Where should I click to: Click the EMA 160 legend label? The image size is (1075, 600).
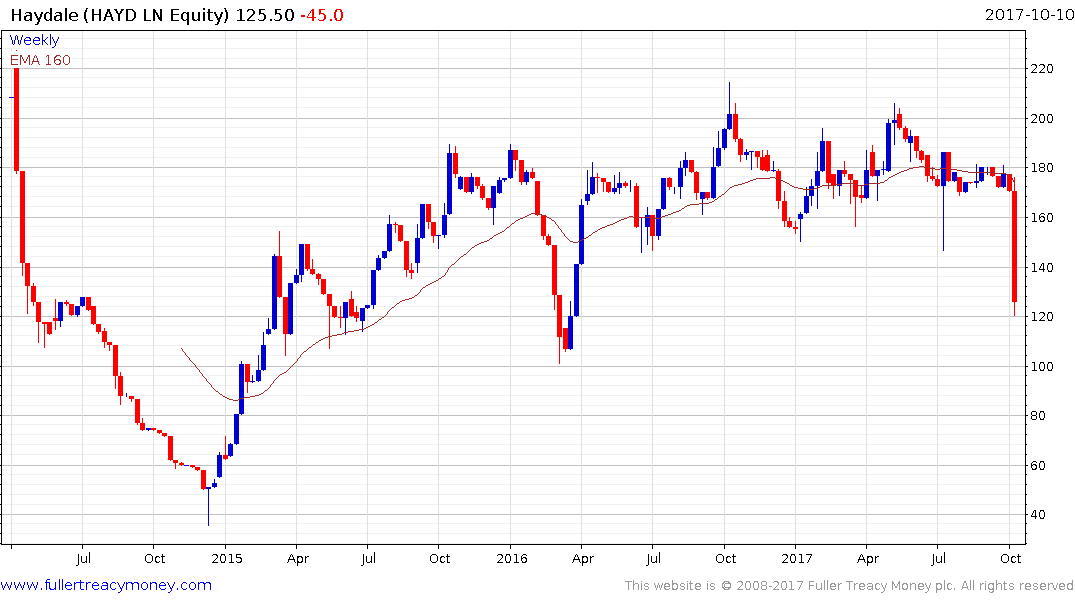(x=40, y=60)
